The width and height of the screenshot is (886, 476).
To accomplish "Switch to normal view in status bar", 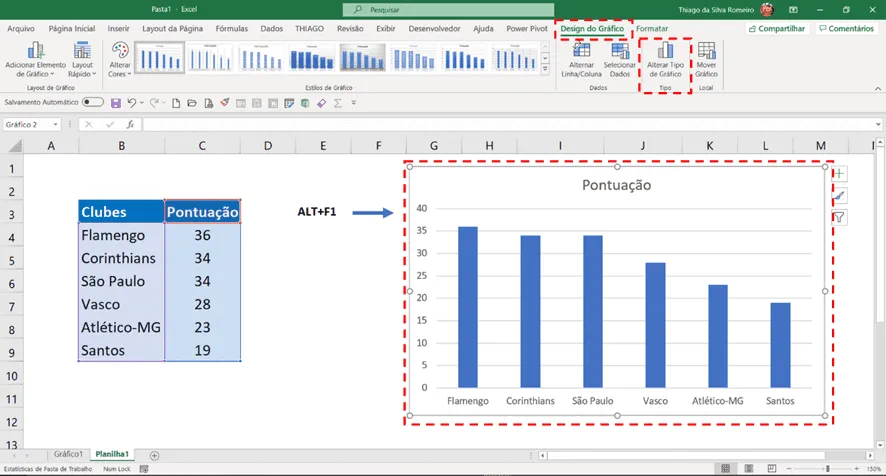I will [x=726, y=469].
